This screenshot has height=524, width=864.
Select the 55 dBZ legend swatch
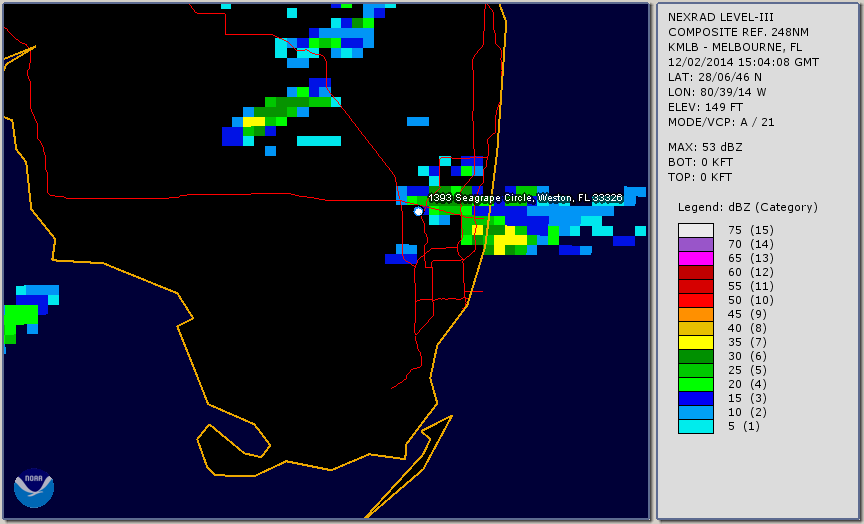click(696, 286)
